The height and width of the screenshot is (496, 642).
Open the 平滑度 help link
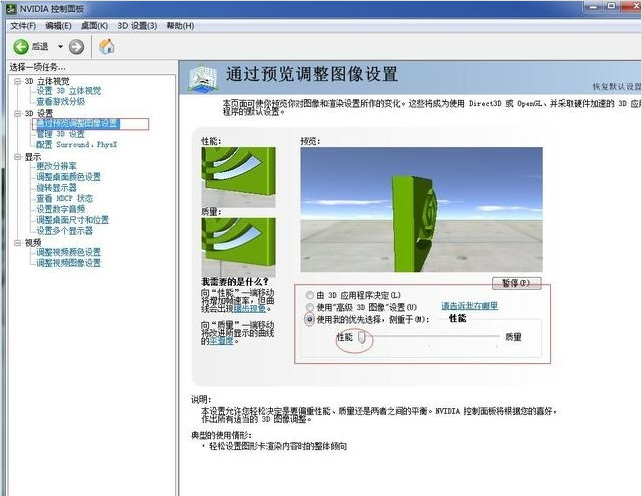coord(221,341)
